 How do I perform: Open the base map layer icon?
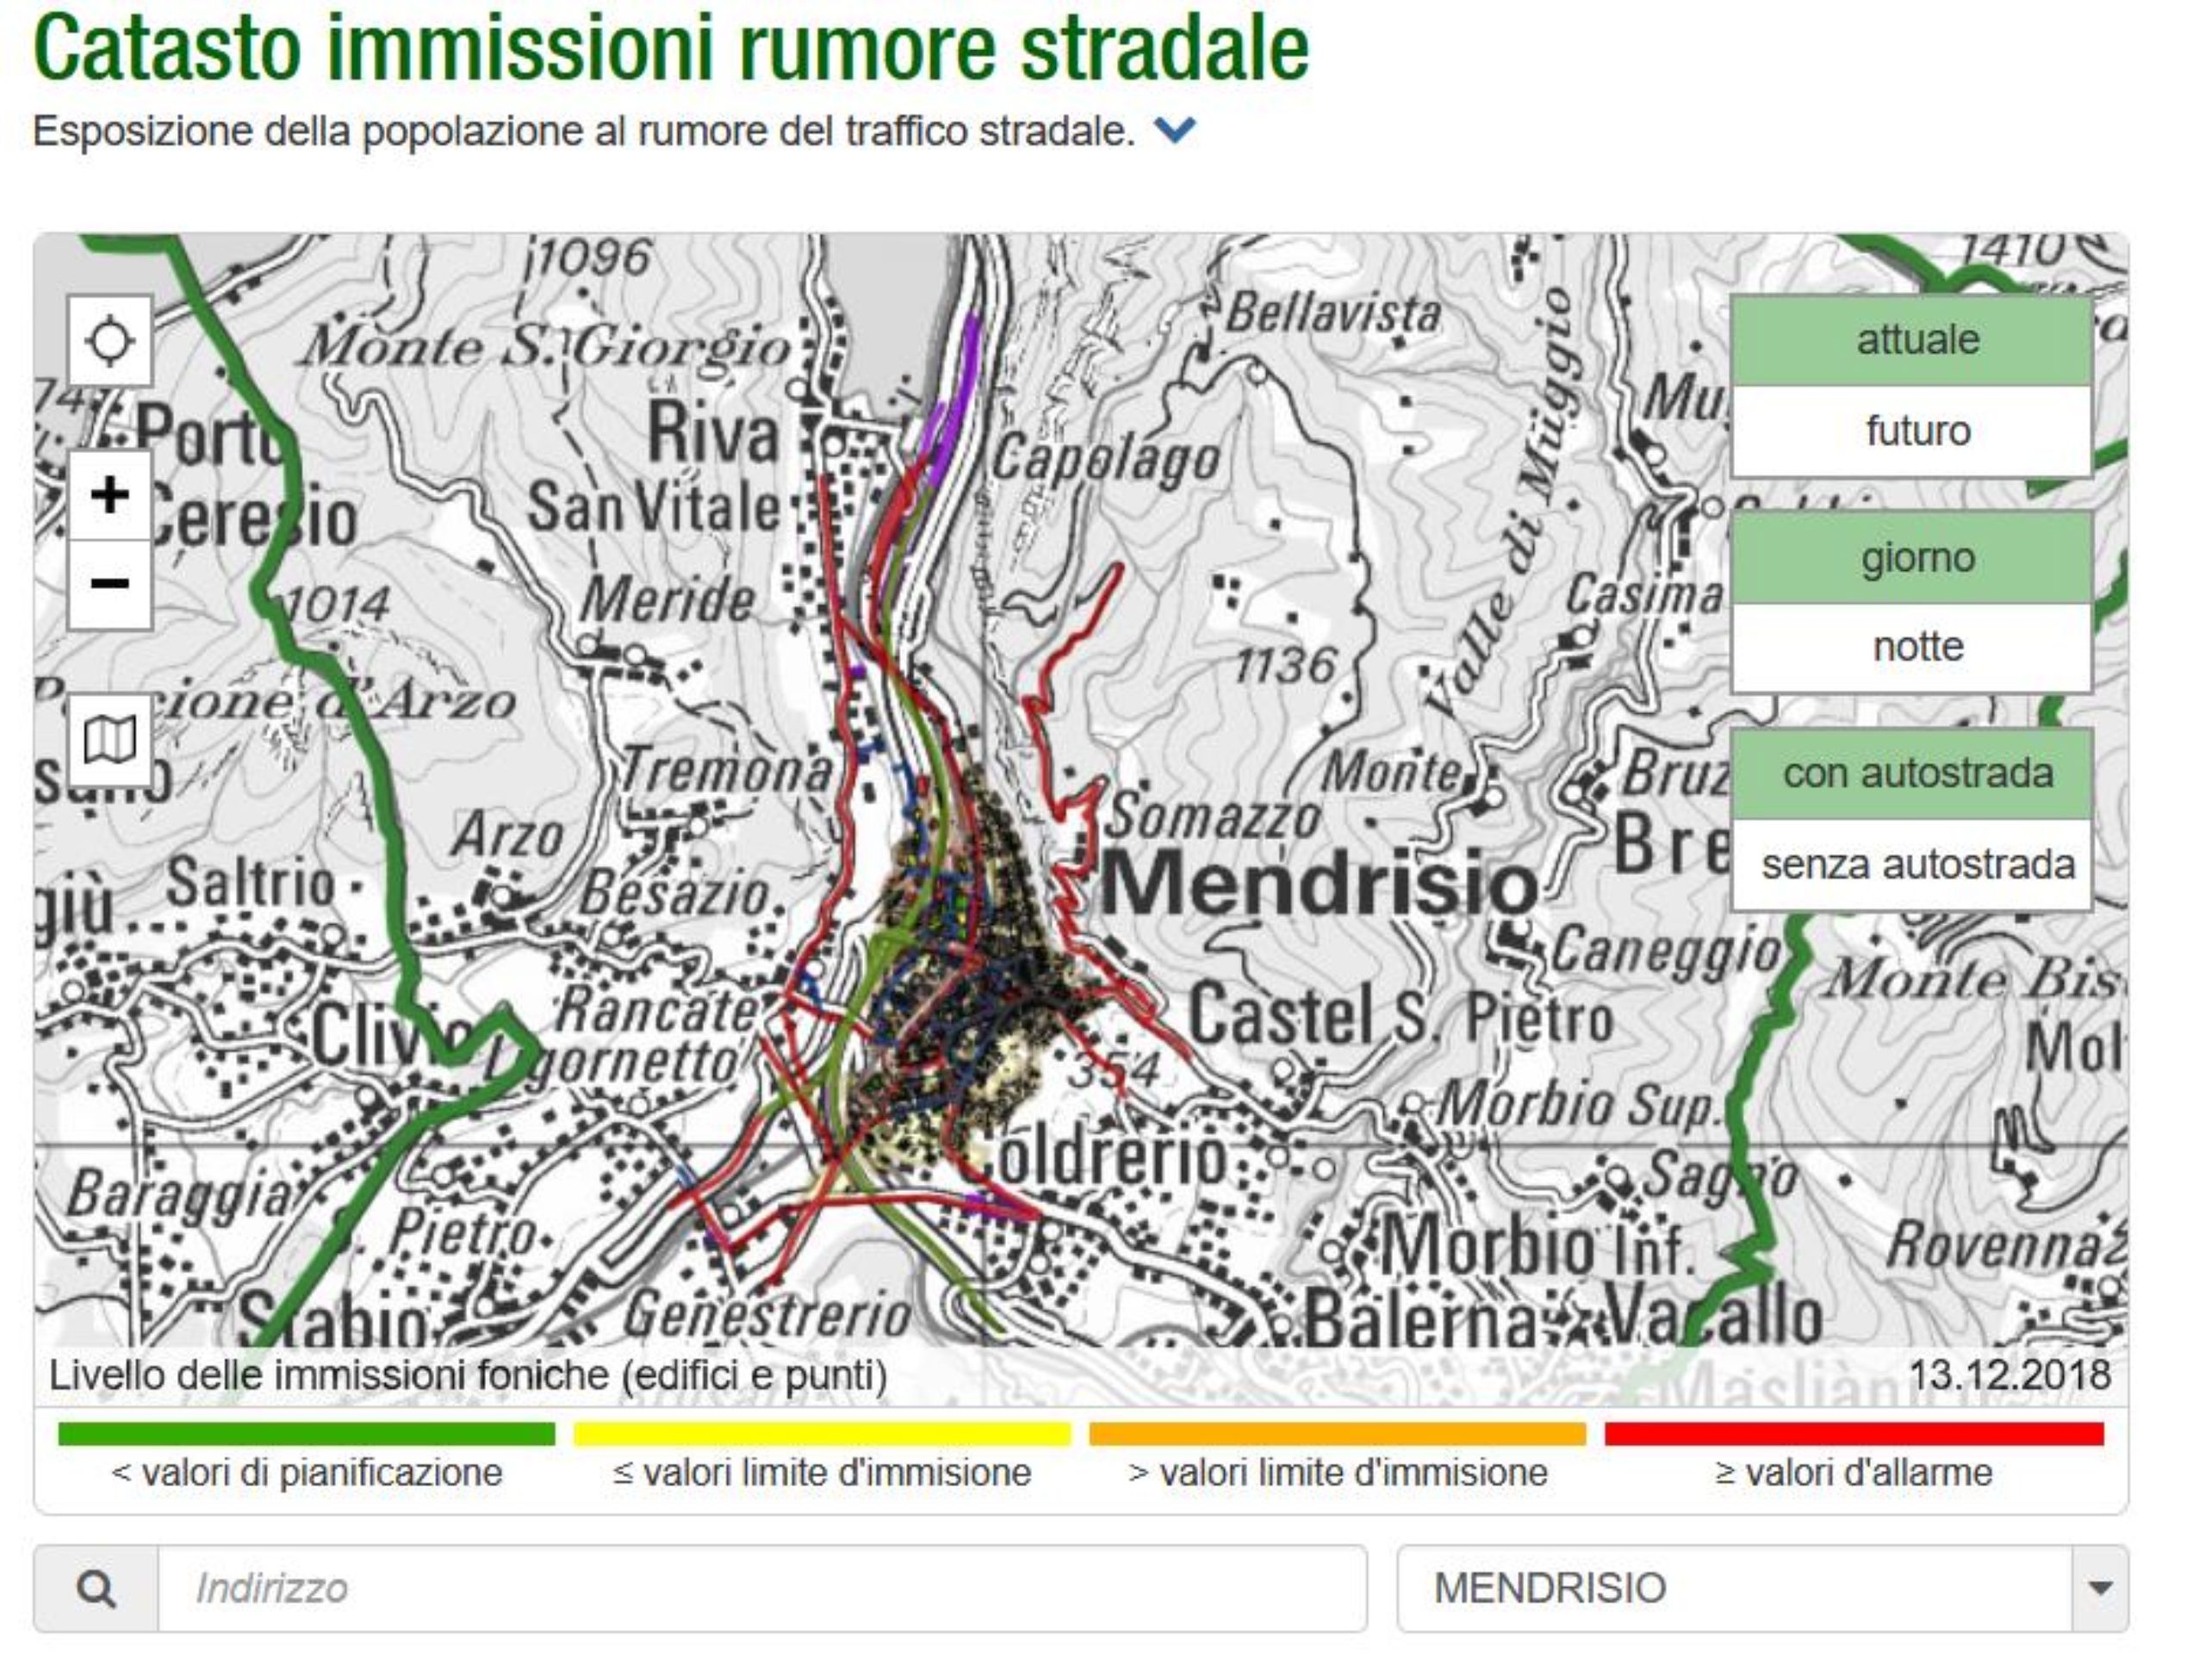click(109, 741)
